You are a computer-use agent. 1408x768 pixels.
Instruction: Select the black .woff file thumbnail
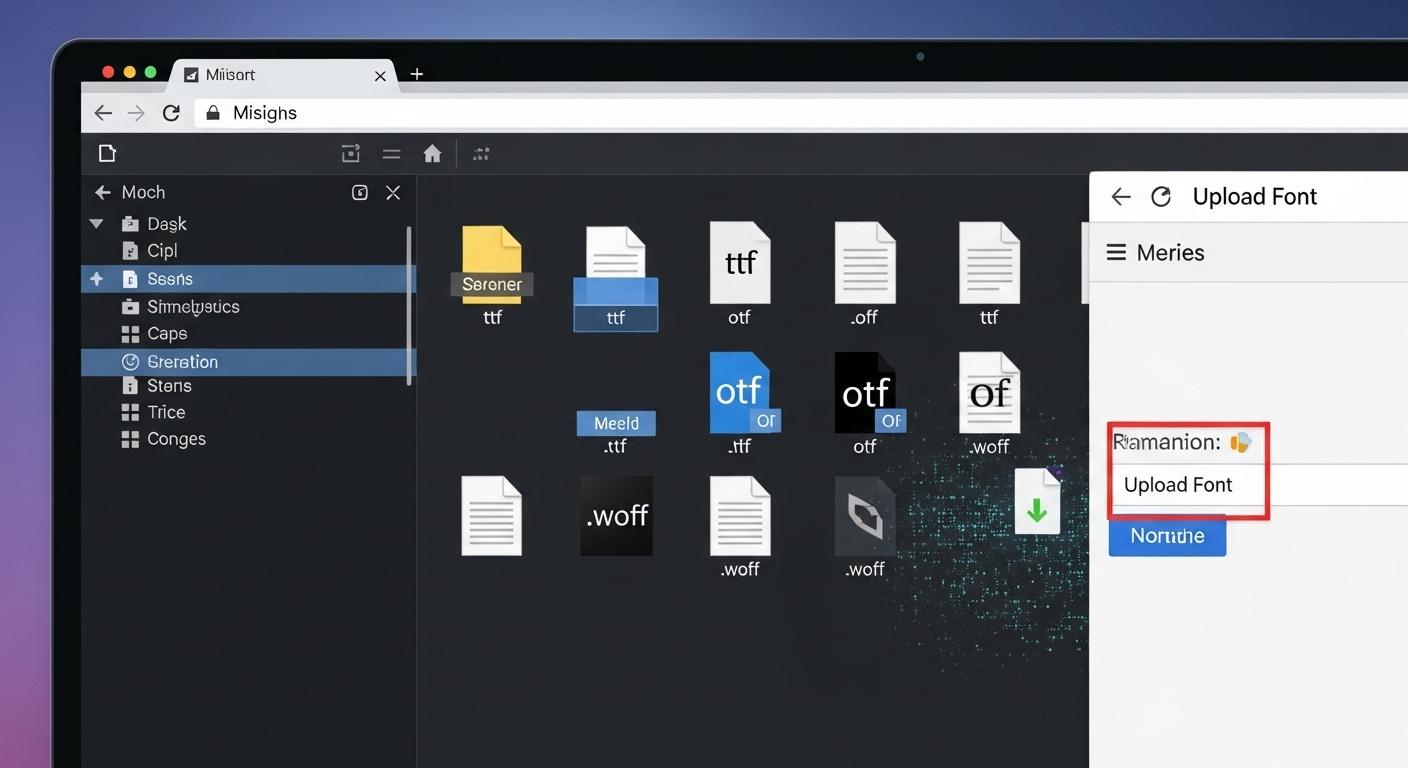coord(616,516)
